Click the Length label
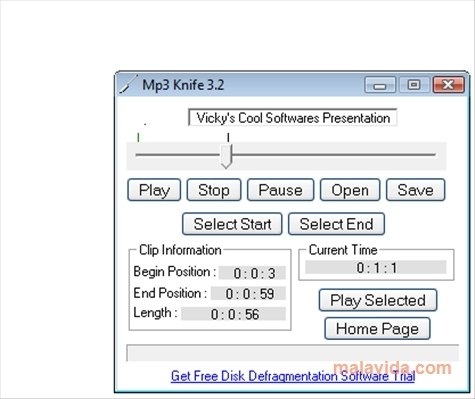This screenshot has height=399, width=475. (x=155, y=313)
